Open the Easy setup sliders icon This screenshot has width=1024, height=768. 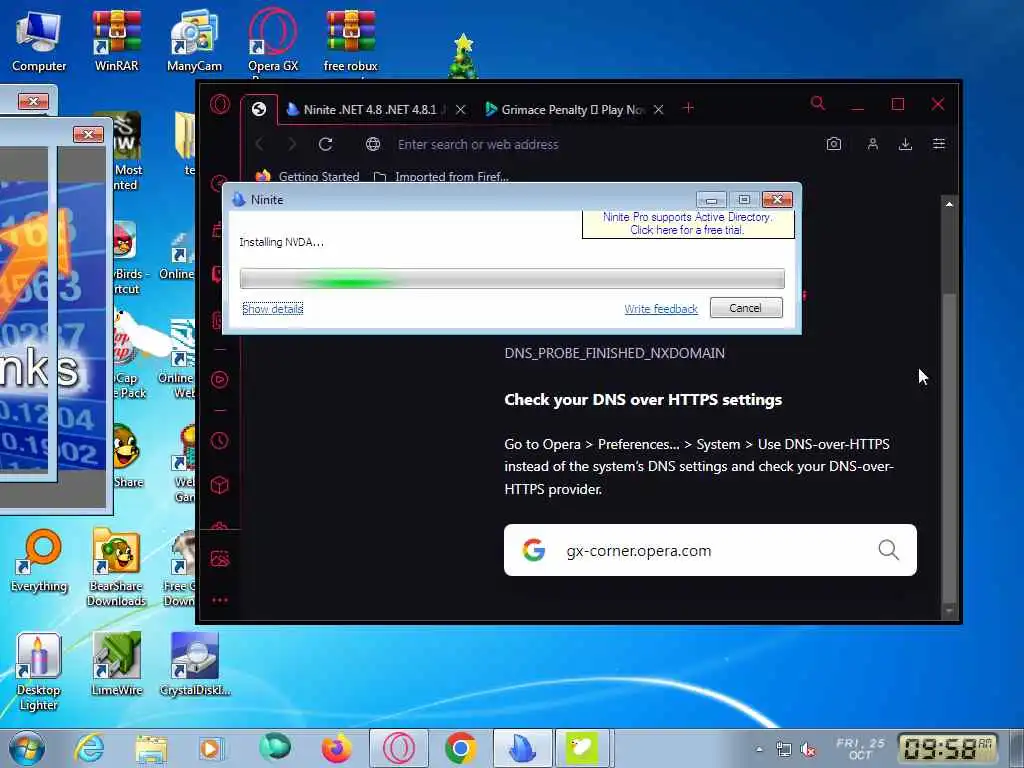pyautogui.click(x=939, y=144)
